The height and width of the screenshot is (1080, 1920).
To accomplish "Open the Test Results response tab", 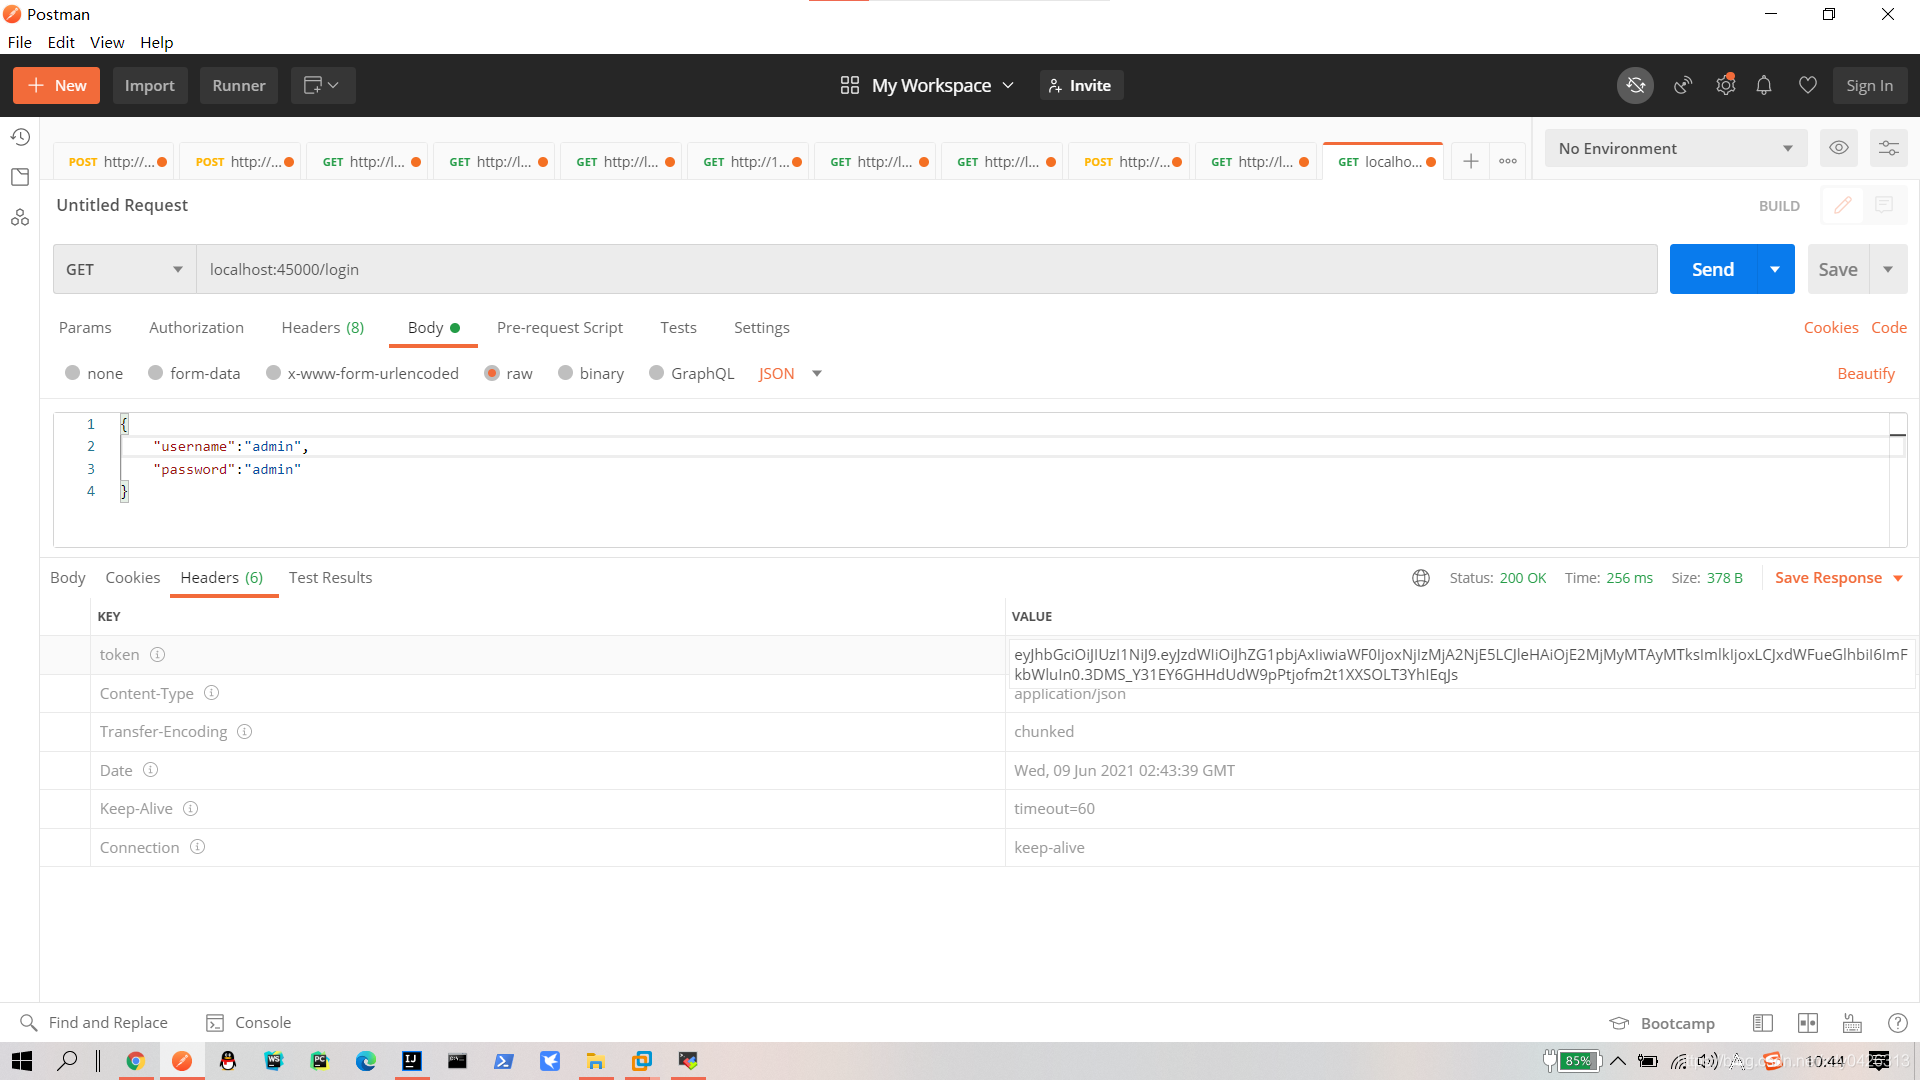I will point(330,578).
